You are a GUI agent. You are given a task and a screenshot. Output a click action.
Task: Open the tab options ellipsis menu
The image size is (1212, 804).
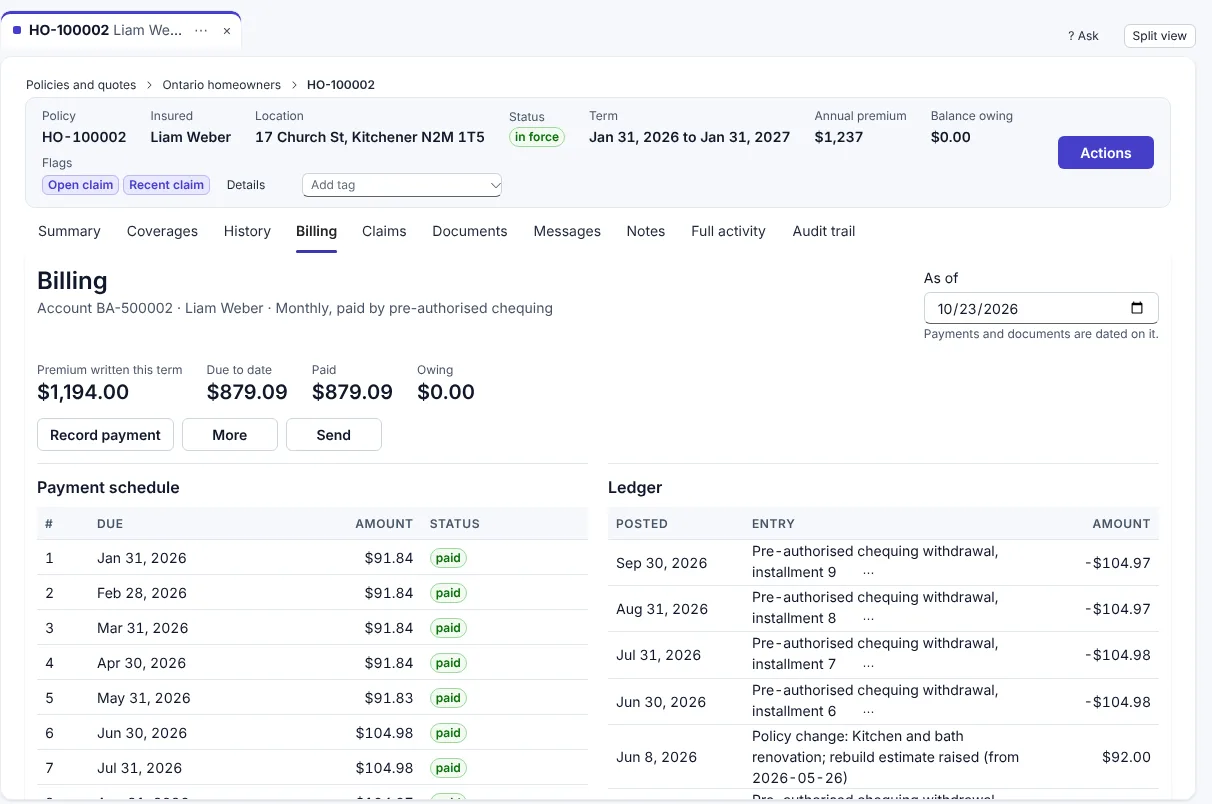pyautogui.click(x=201, y=30)
